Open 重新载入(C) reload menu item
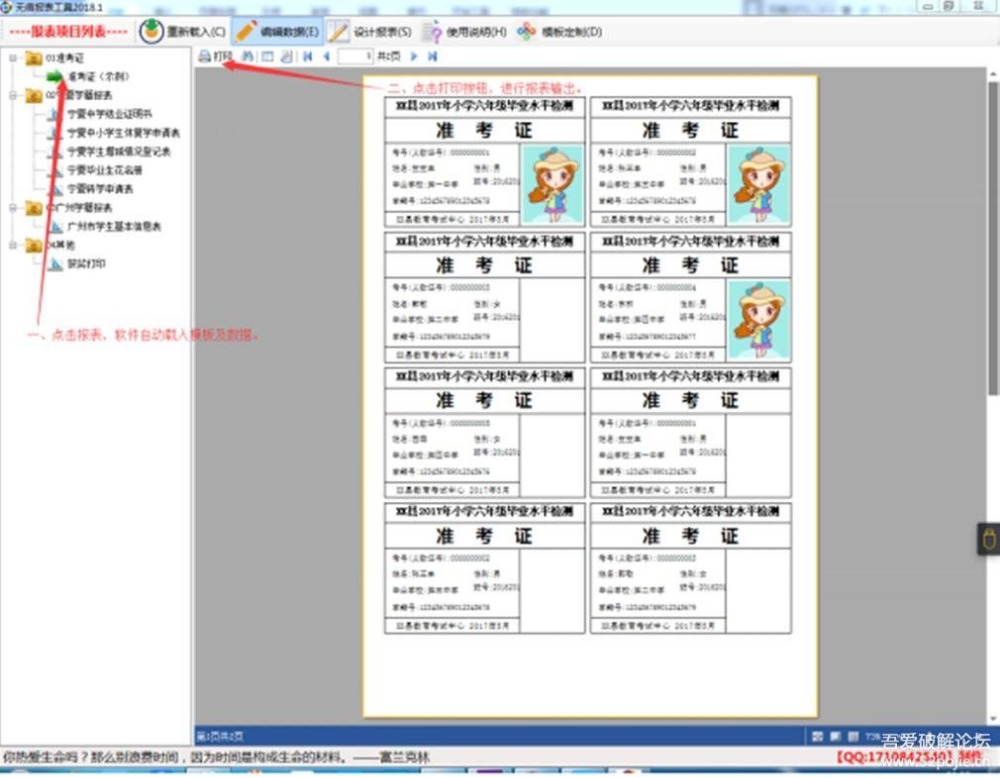 point(183,32)
